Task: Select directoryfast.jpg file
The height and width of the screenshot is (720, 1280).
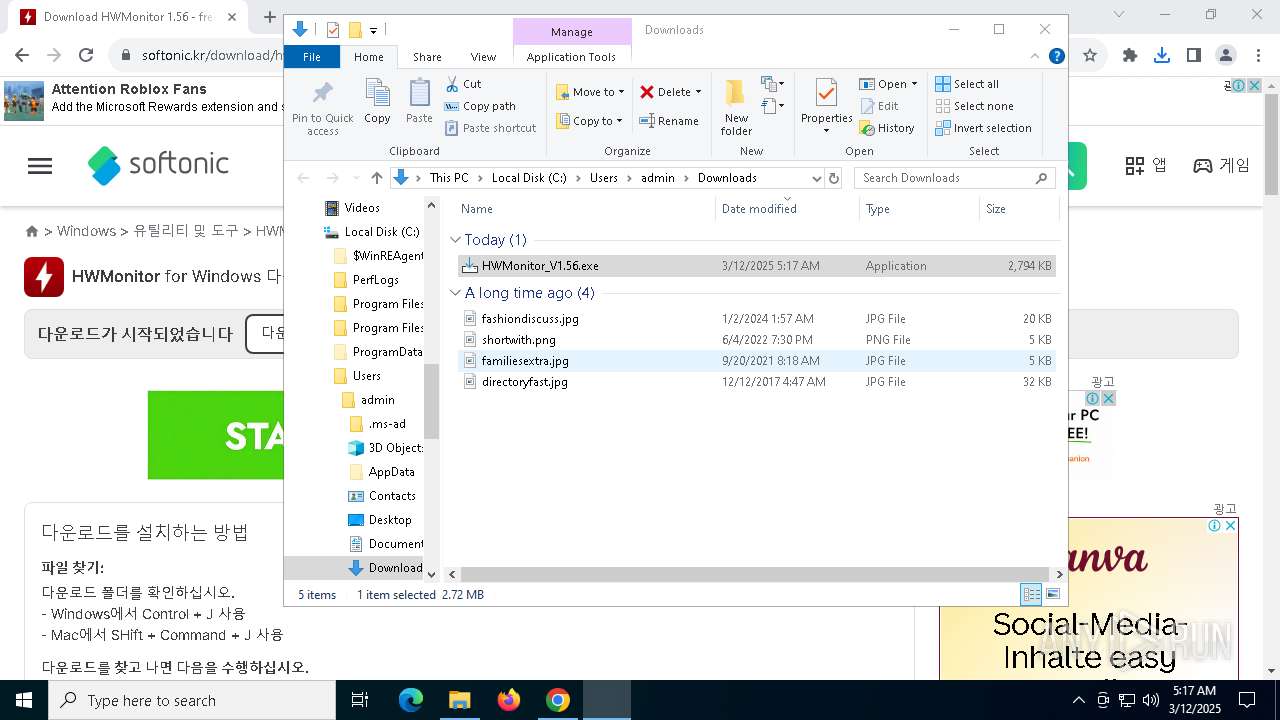Action: (756, 382)
